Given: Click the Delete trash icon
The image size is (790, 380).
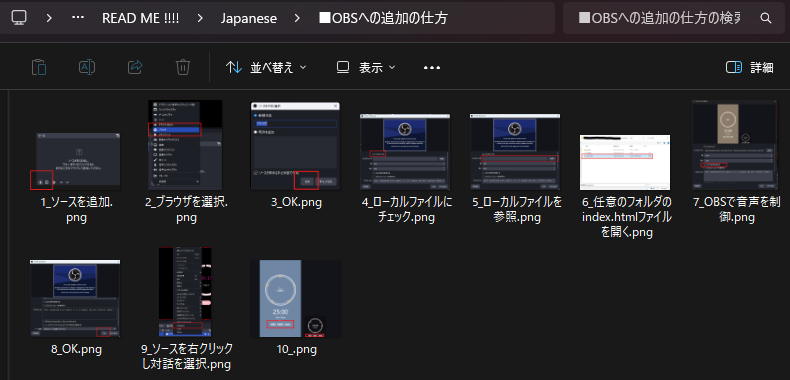Looking at the screenshot, I should pos(182,68).
